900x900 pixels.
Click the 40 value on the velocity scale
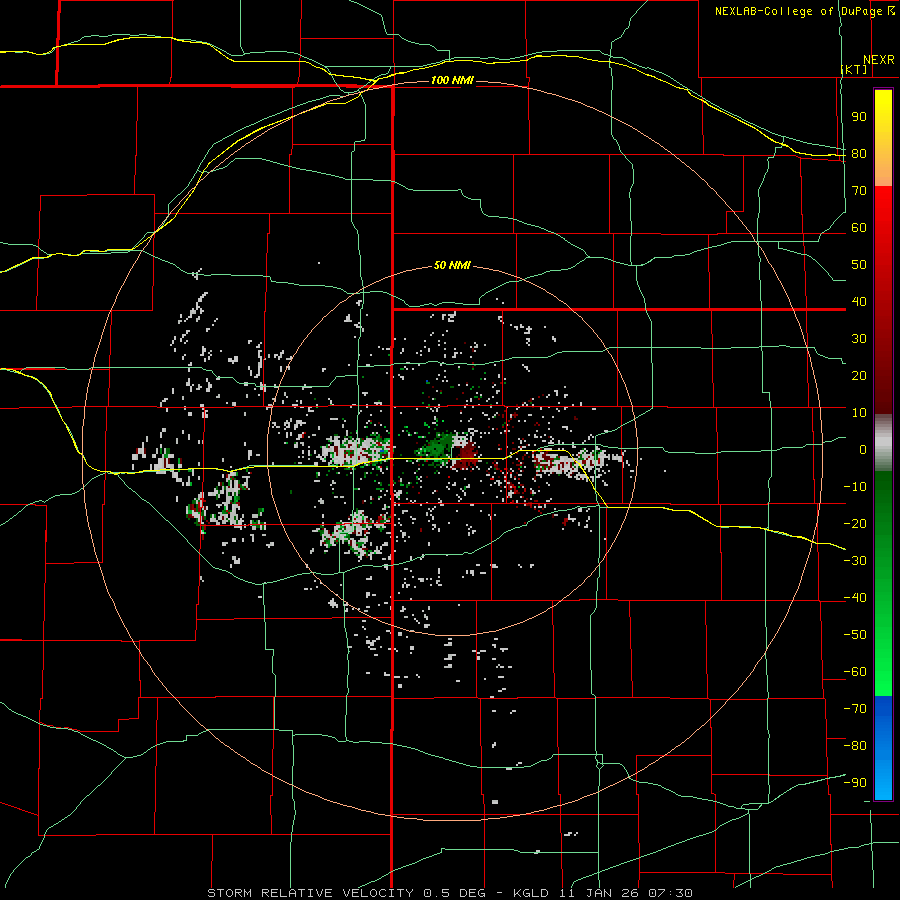(x=859, y=302)
